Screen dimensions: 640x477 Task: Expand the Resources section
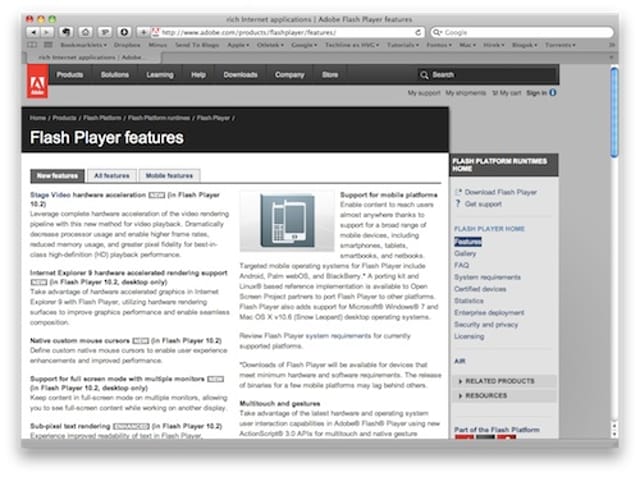504,396
